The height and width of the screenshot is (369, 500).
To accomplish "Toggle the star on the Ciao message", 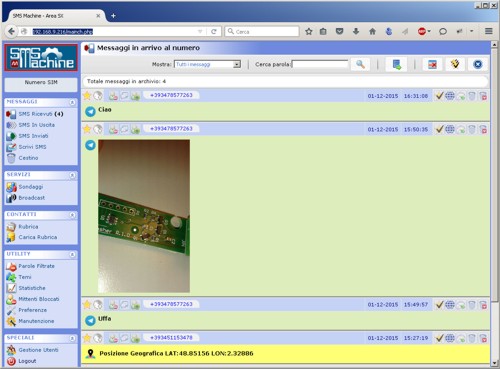I will point(87,96).
